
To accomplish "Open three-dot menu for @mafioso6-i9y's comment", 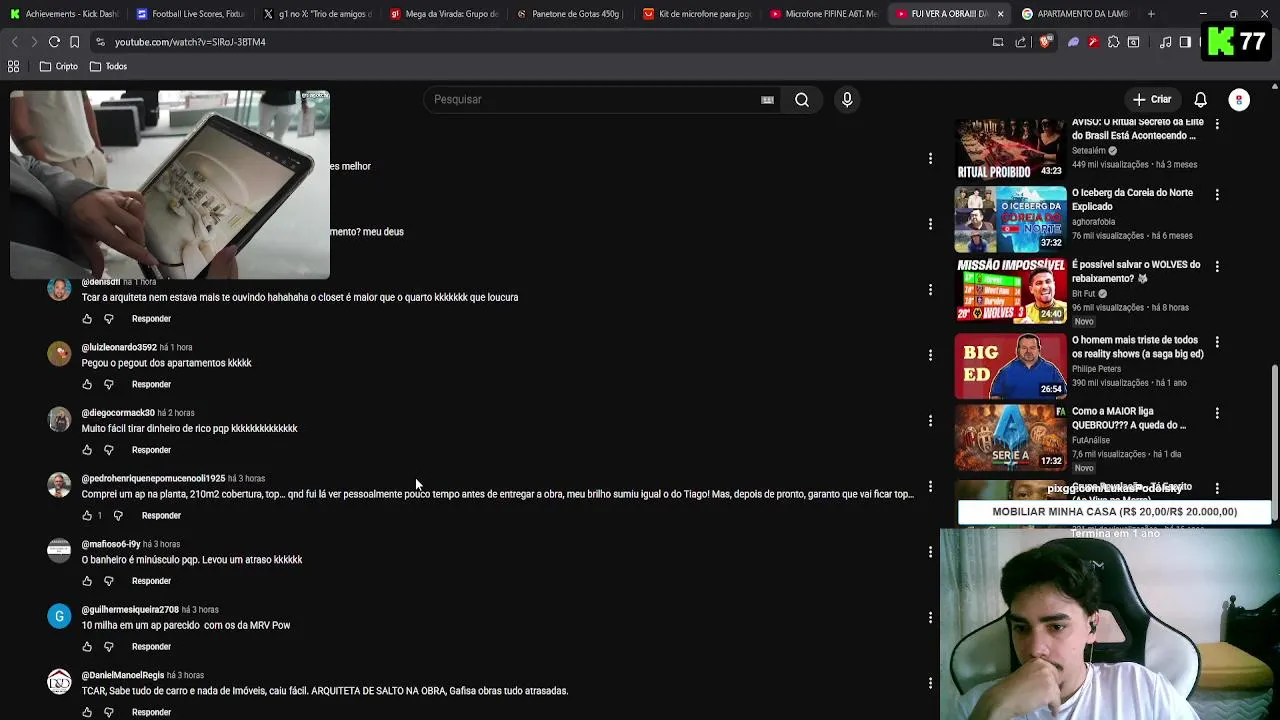I will coord(930,552).
